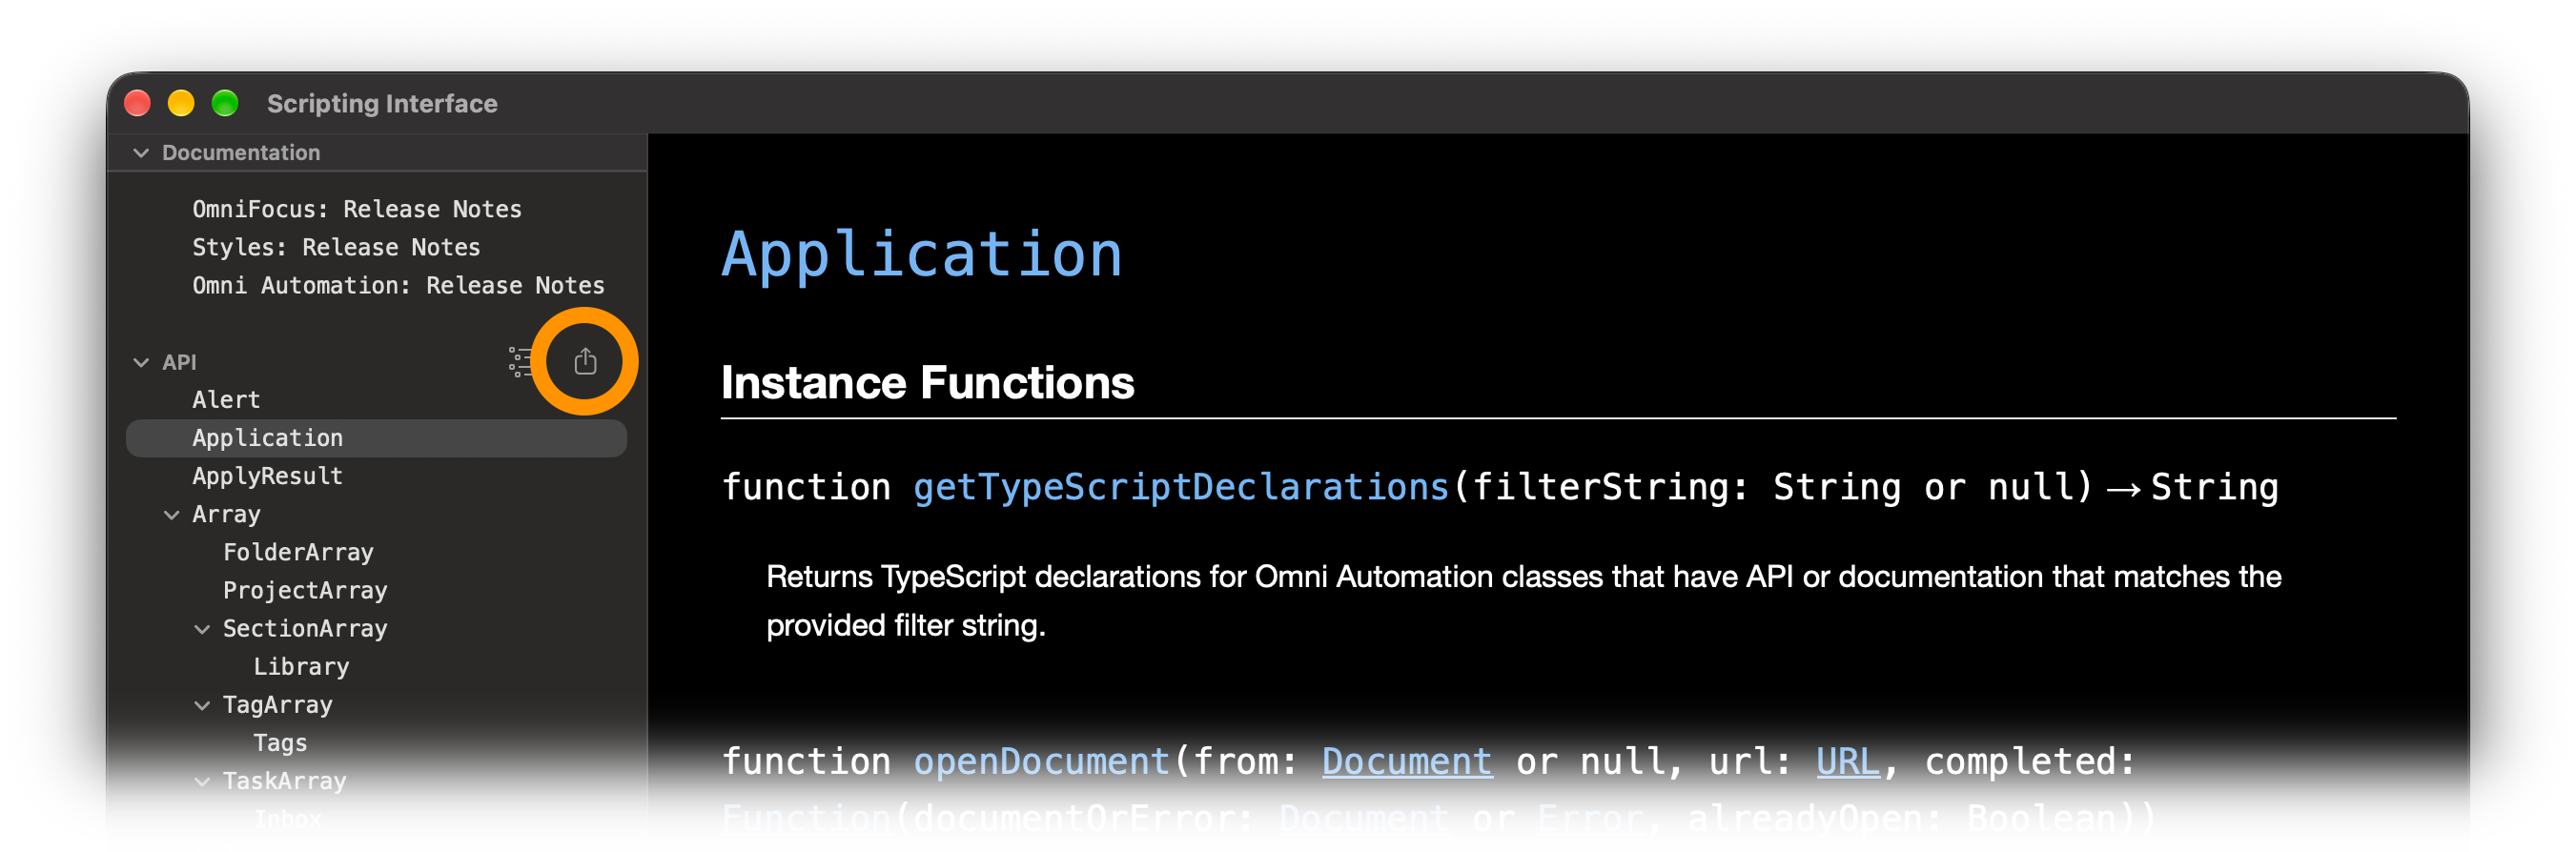Select Tags under TagArray

coord(280,743)
